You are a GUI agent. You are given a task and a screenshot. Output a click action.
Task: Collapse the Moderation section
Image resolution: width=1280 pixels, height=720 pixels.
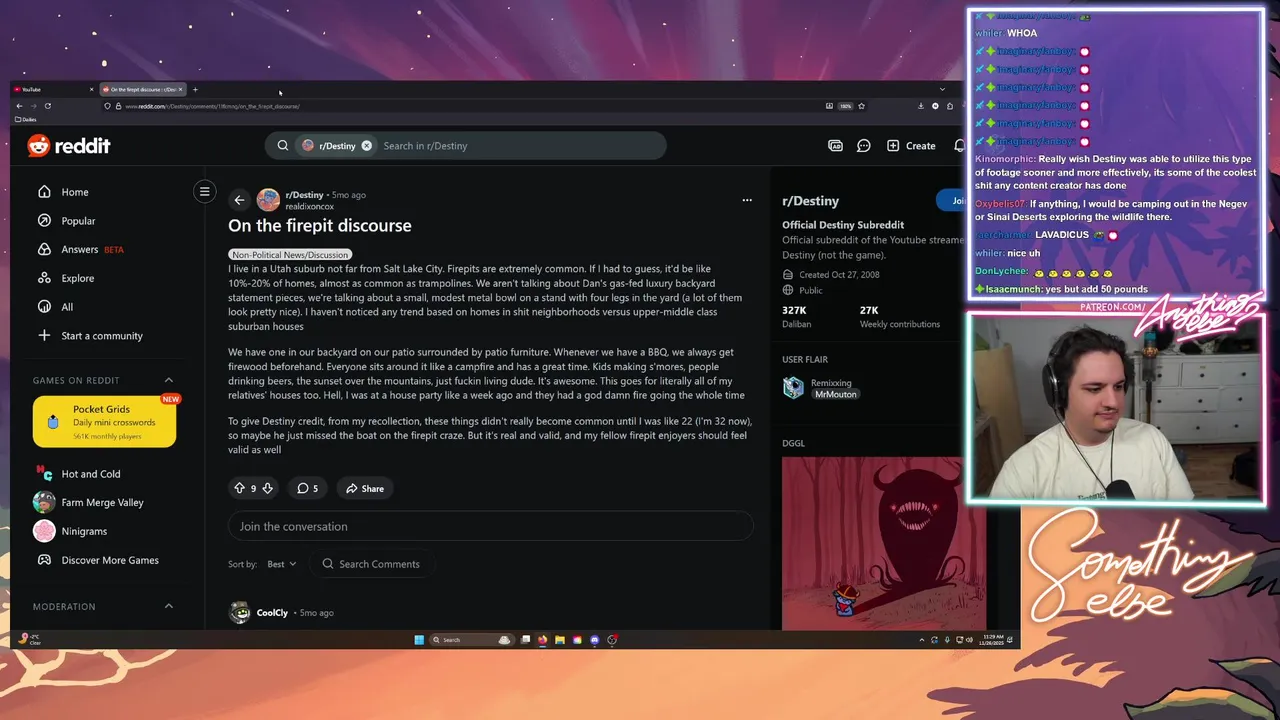click(168, 606)
